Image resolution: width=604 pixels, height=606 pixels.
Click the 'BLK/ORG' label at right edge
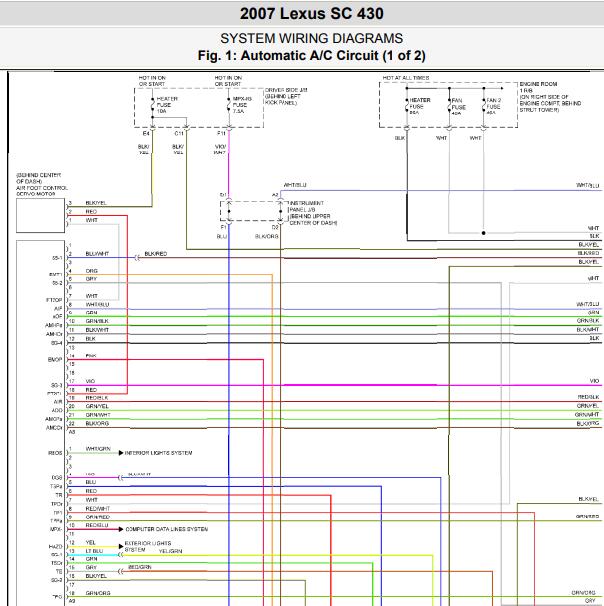pyautogui.click(x=588, y=423)
